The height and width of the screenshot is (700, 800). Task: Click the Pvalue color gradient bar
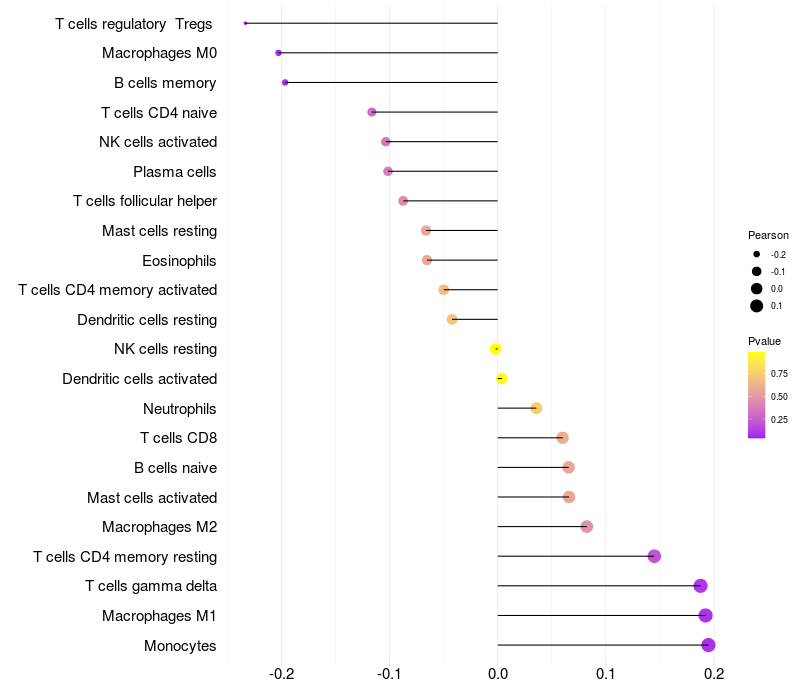click(757, 395)
